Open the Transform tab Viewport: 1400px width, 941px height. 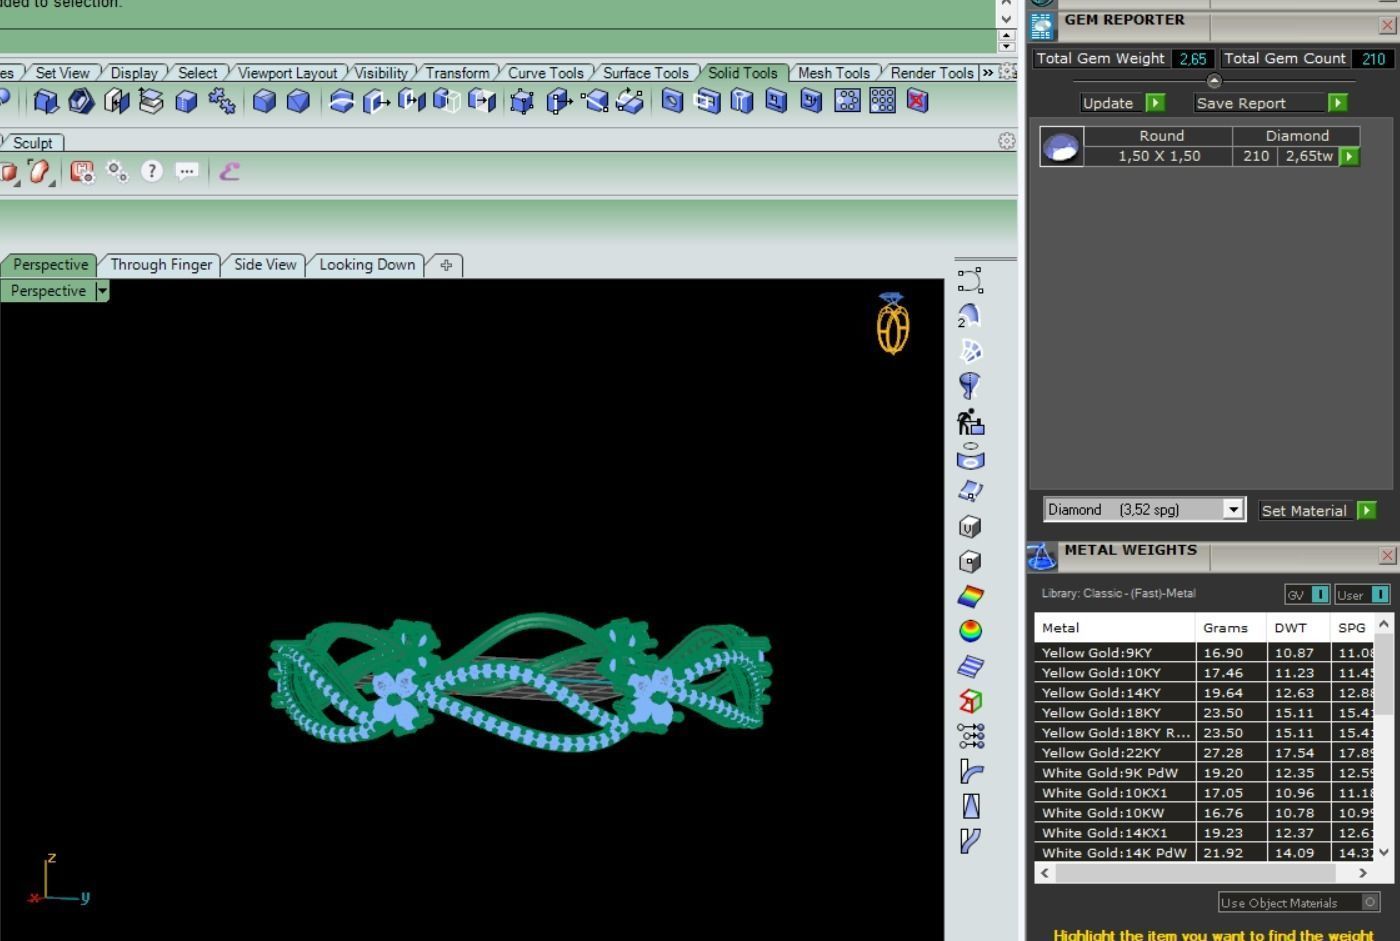[457, 73]
